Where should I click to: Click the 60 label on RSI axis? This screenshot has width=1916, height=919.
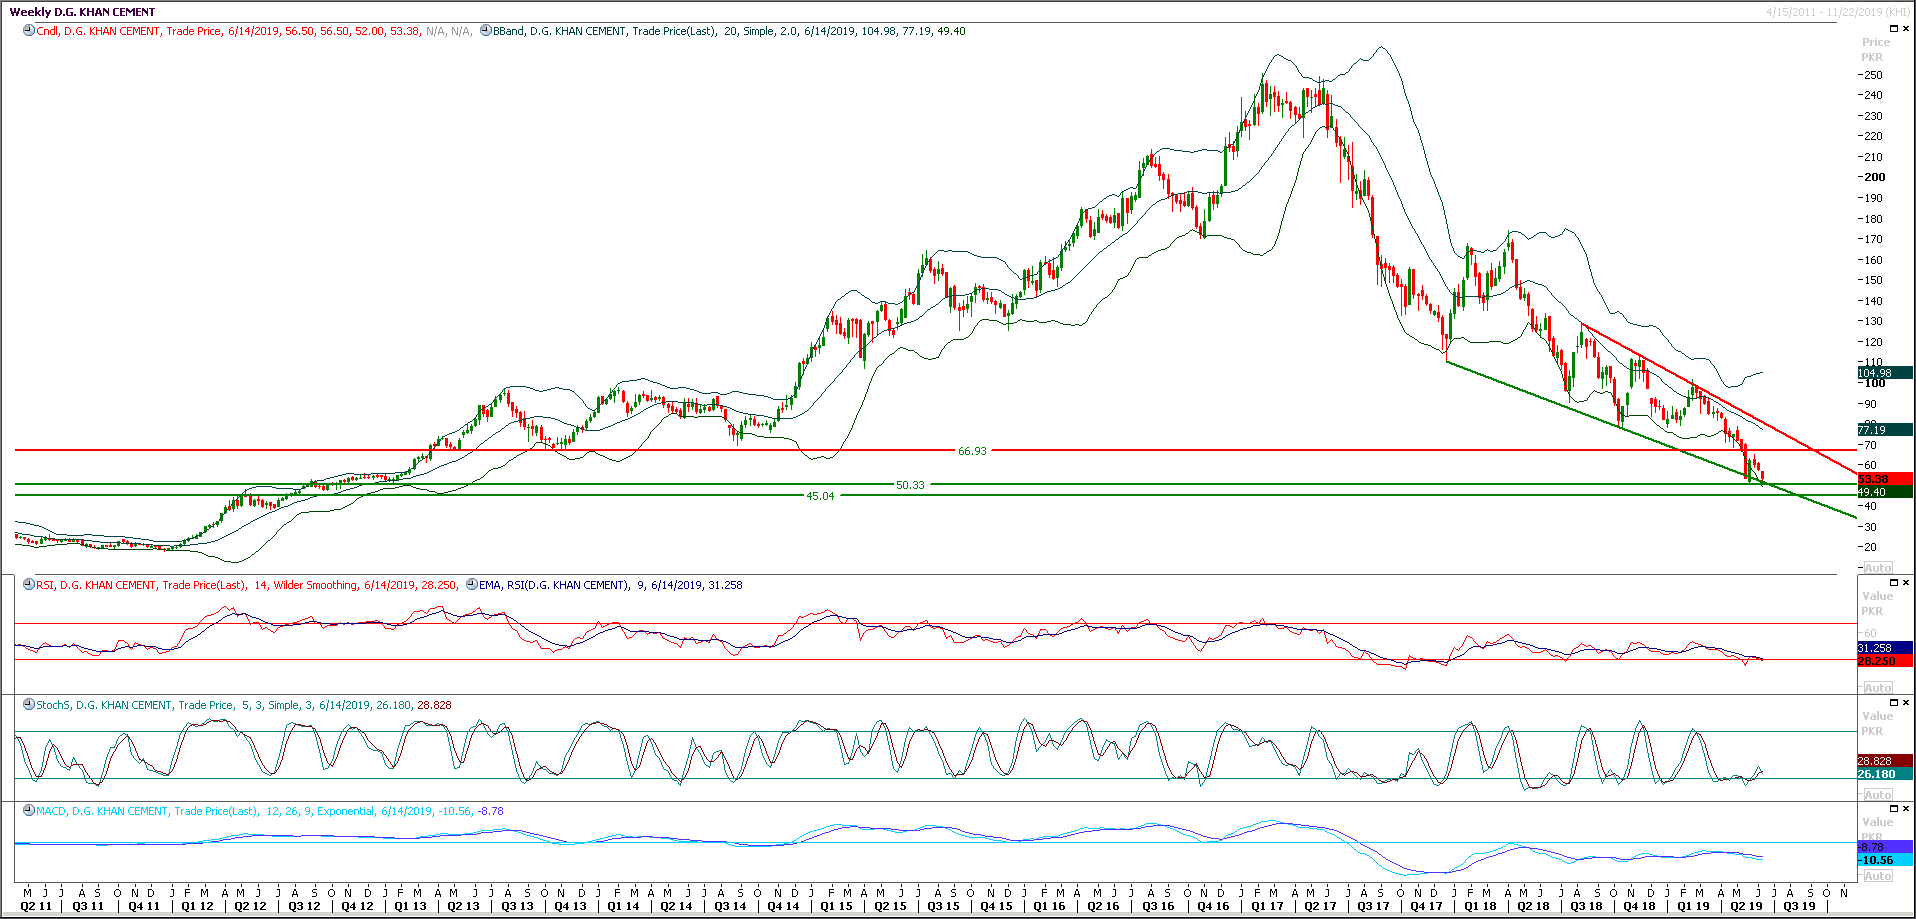pos(1870,633)
